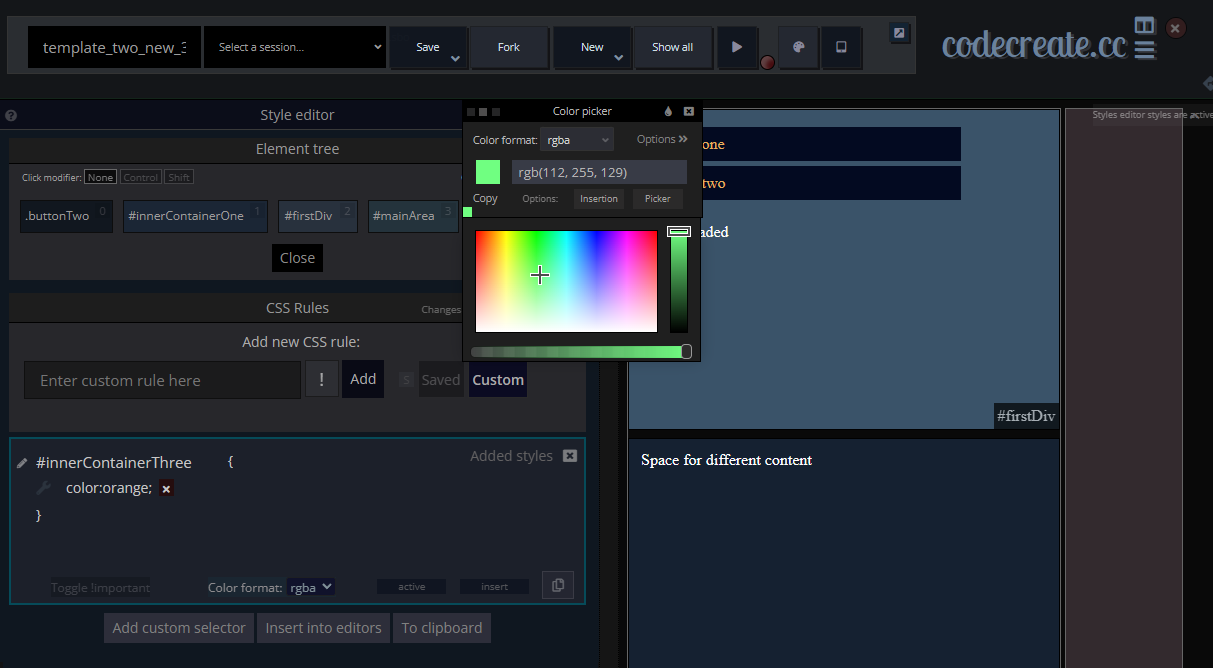Set click modifier to Control
The image size is (1213, 668).
pos(141,177)
